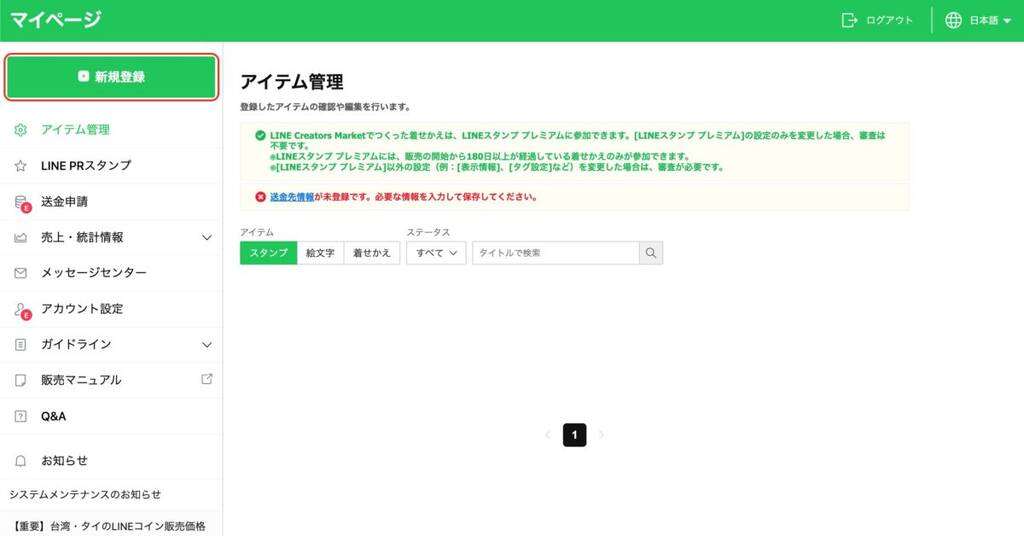Switch to the 絵文字 tab
Viewport: 1024px width, 536px height.
point(320,253)
